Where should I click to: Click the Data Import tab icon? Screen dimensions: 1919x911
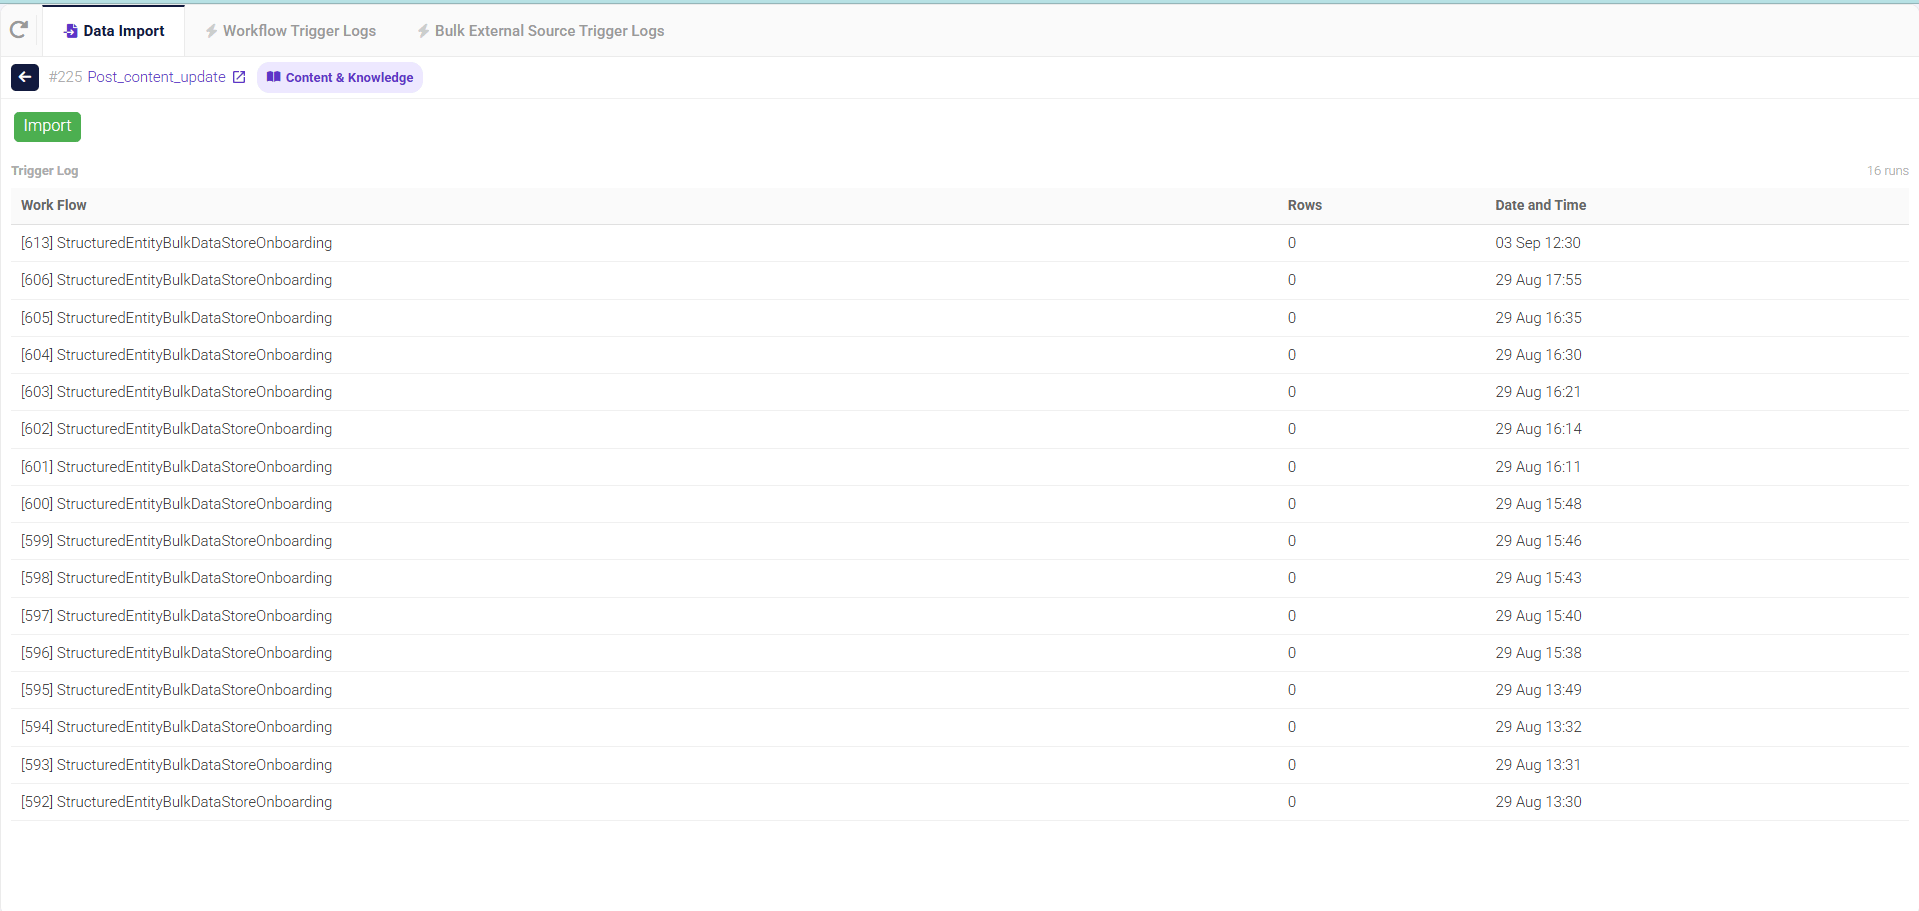click(x=71, y=31)
